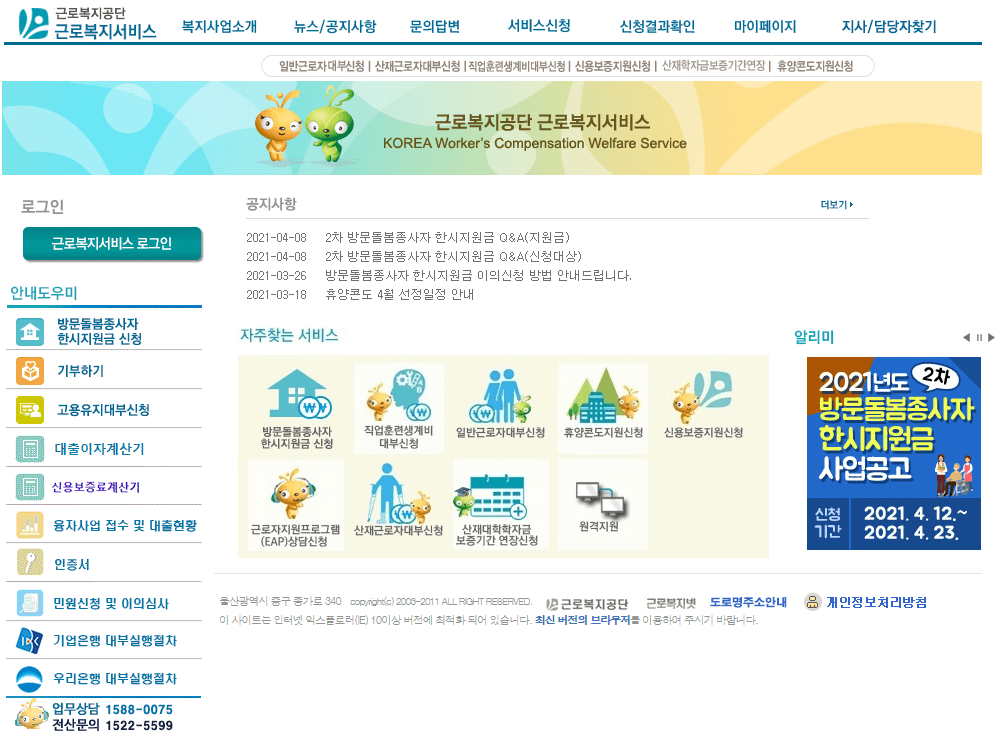
Task: Click the 전산문의 1522-5599 text
Action: (x=112, y=726)
